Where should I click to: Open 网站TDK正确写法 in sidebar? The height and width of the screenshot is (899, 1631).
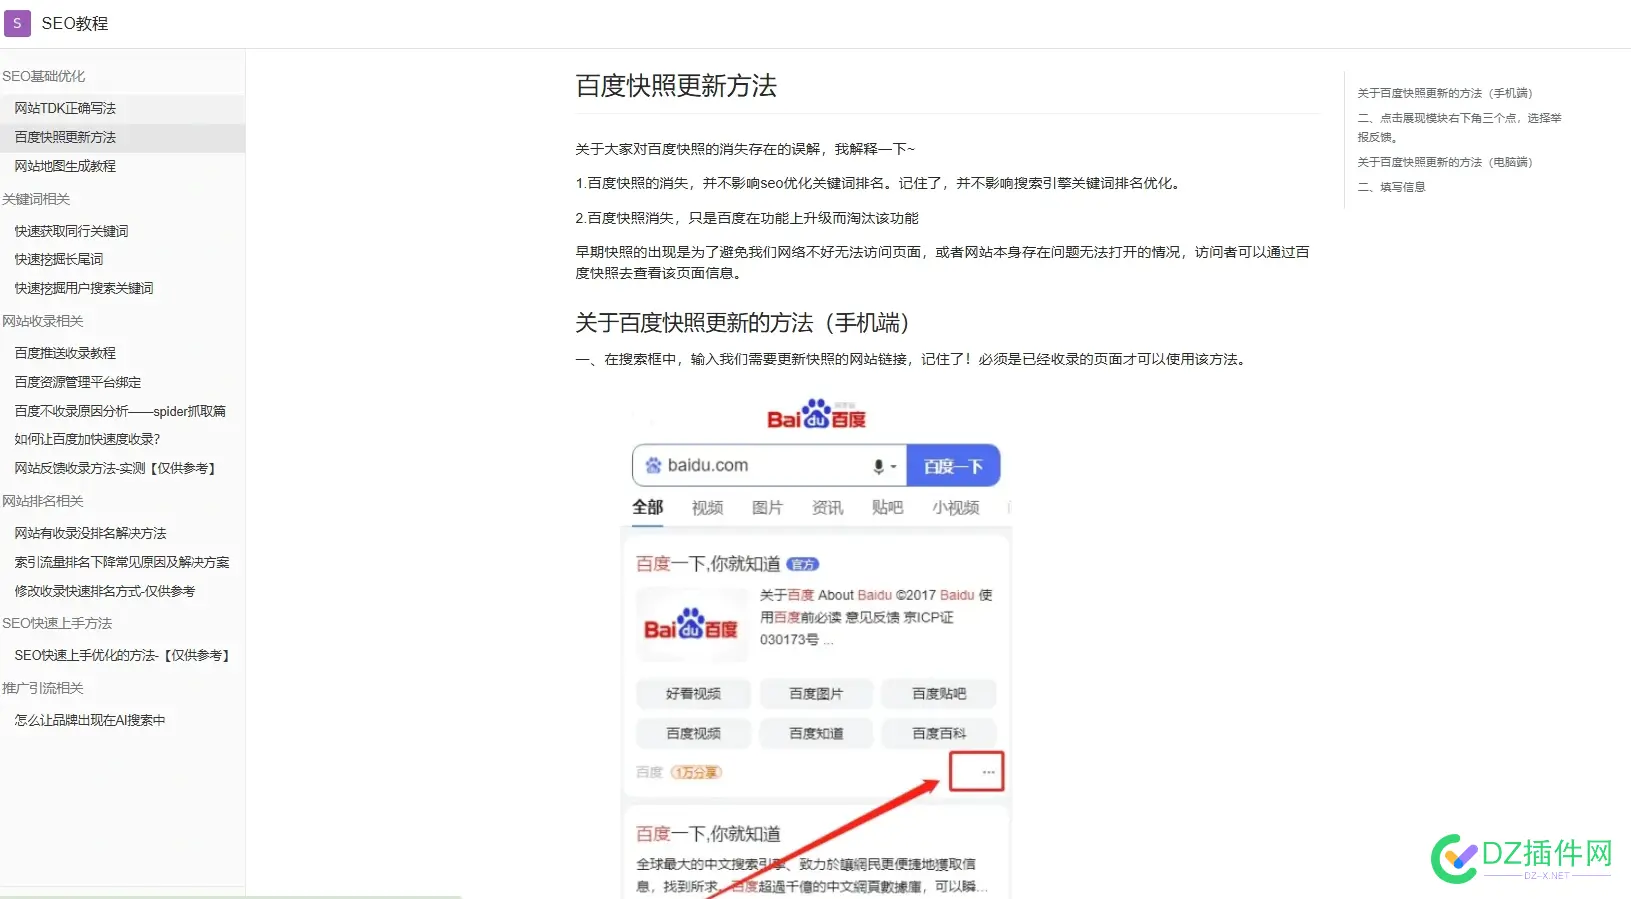pyautogui.click(x=65, y=108)
